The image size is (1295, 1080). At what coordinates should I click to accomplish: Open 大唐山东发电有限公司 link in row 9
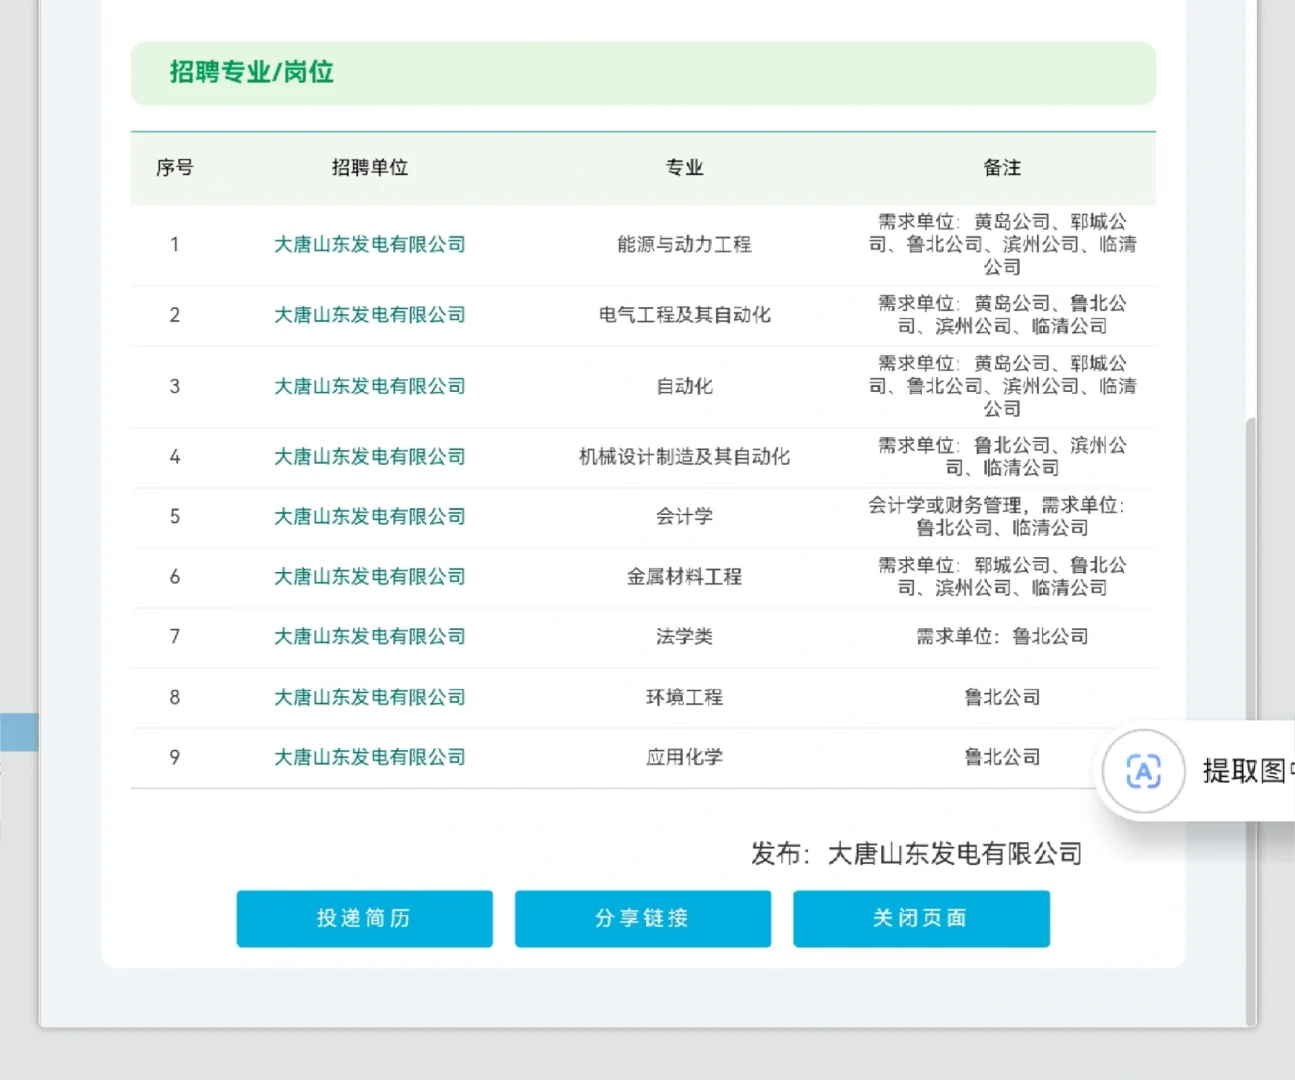click(370, 757)
